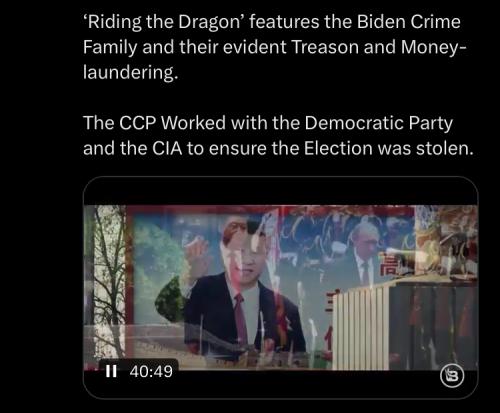Click the 'Riding the Dragon' opening line
500x413 pixels.
tap(272, 22)
